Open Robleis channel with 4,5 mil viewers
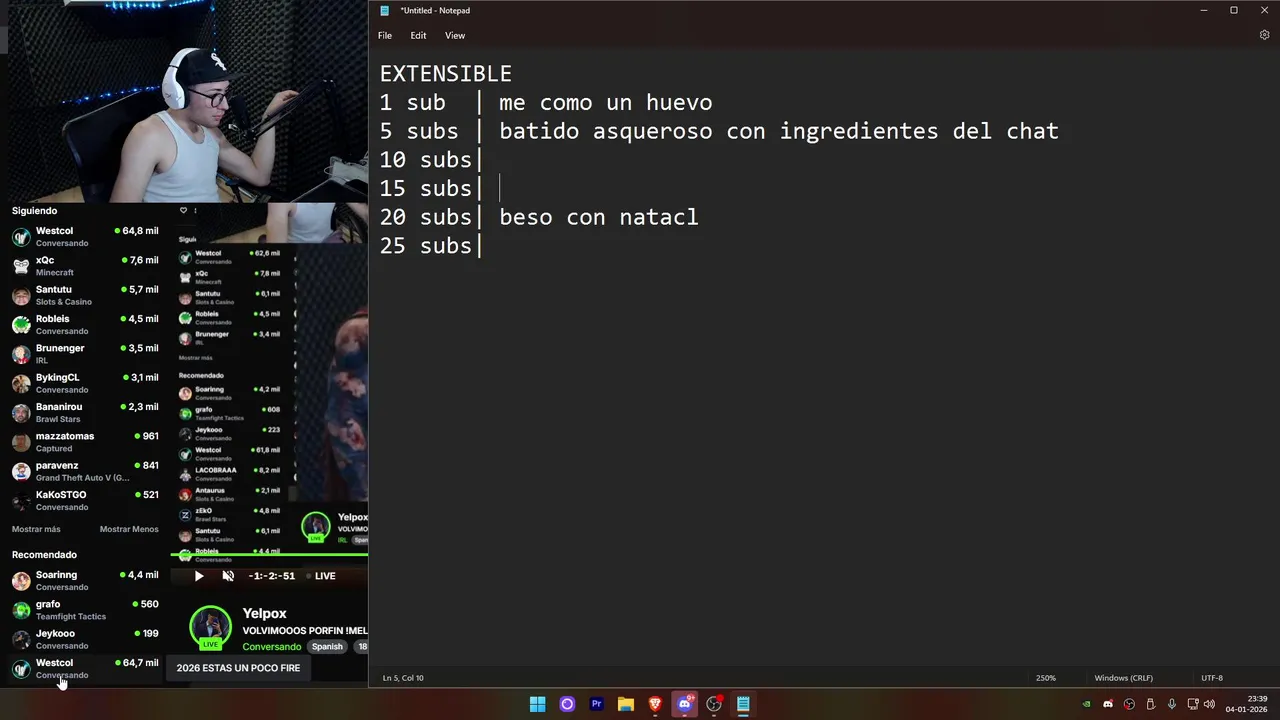The image size is (1280, 720). point(85,324)
